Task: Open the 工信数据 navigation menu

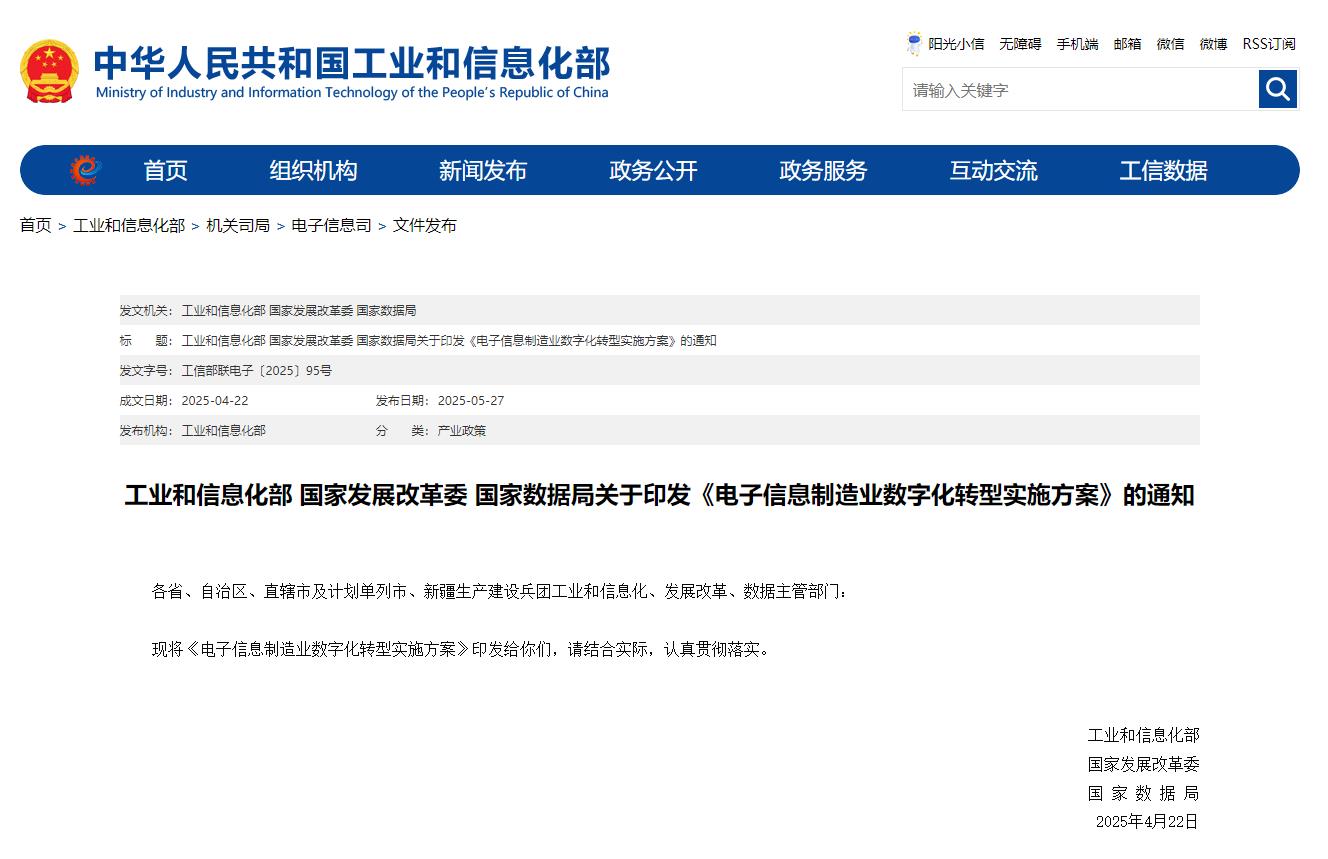Action: (x=1163, y=171)
